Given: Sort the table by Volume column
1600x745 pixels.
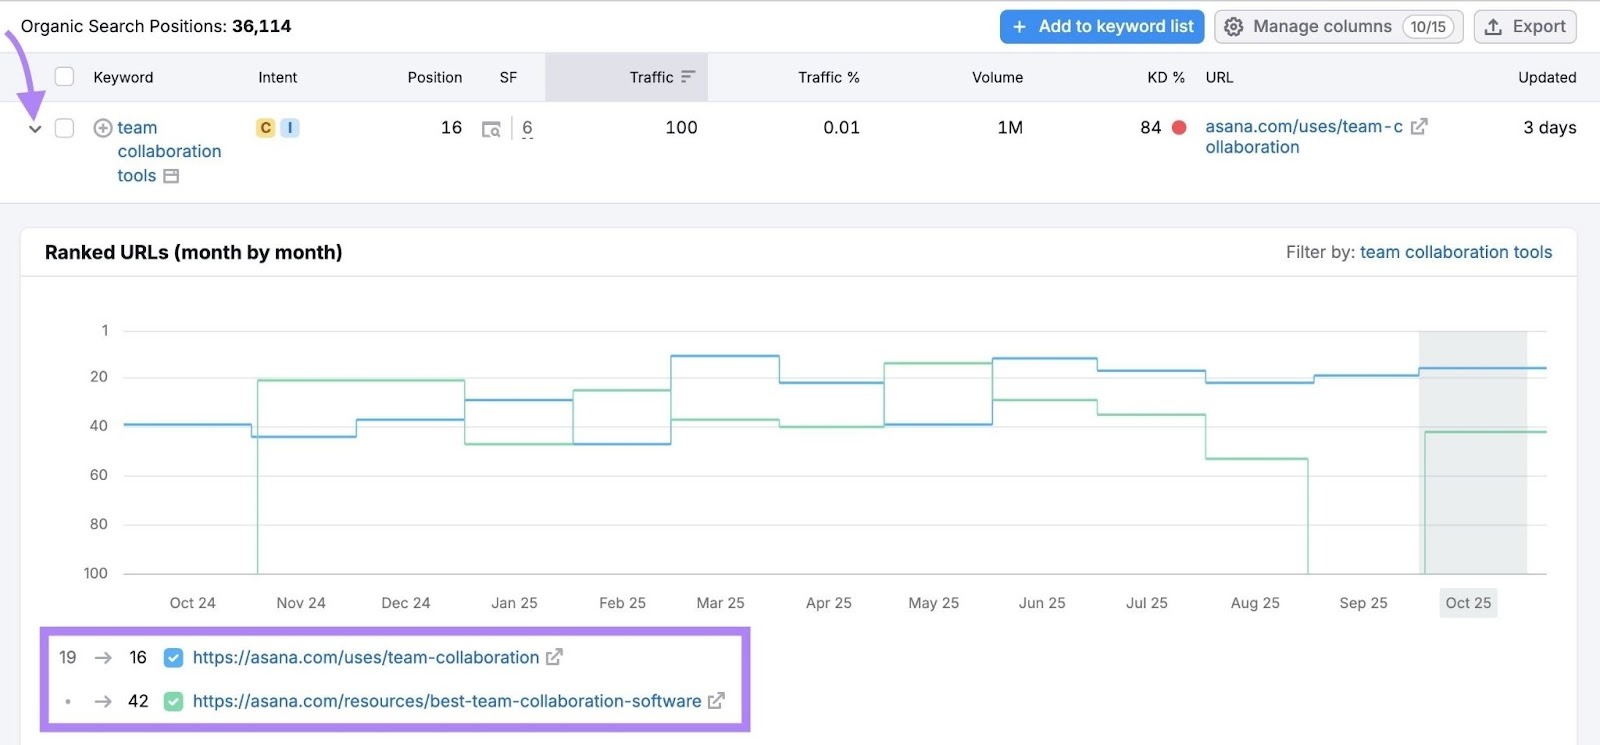Looking at the screenshot, I should (997, 77).
